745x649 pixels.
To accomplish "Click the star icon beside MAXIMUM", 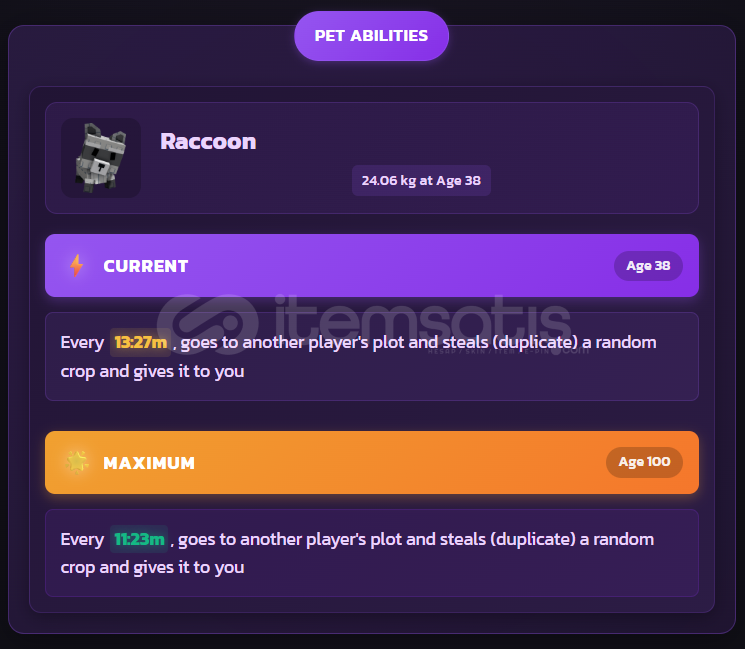I will (77, 462).
